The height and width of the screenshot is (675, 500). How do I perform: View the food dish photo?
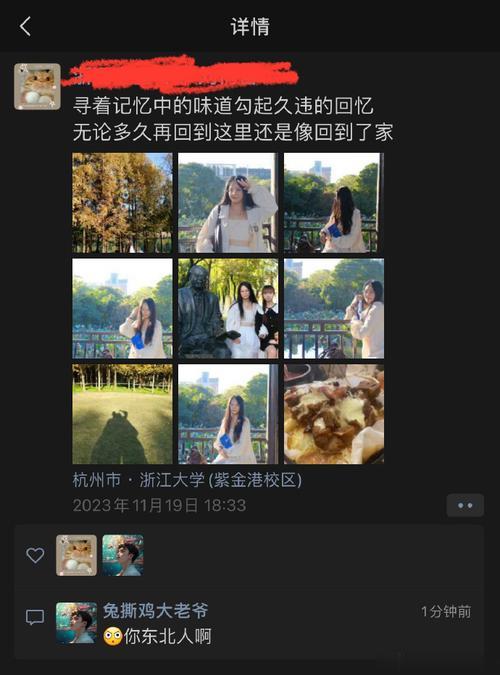[x=334, y=414]
